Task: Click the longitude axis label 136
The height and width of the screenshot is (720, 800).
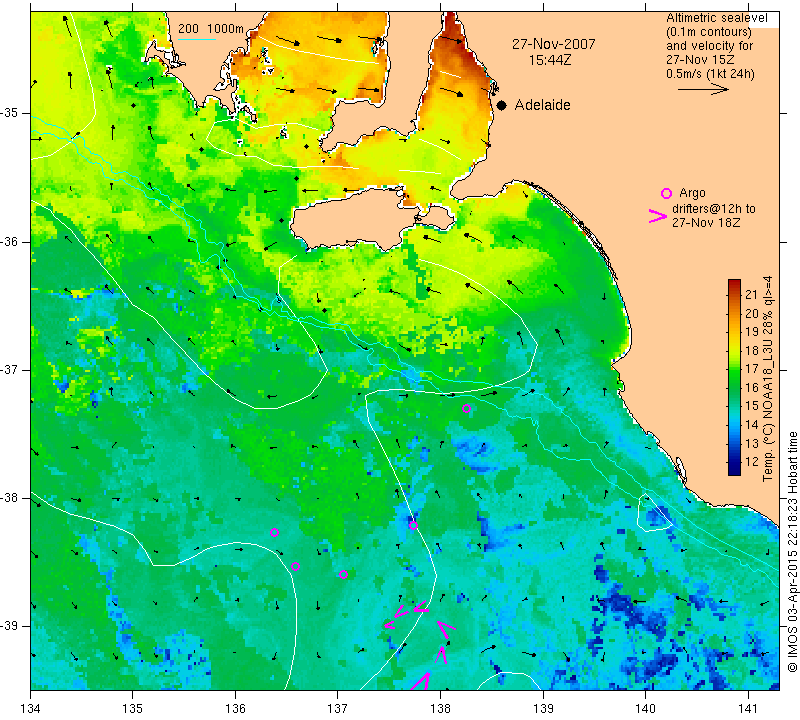Action: click(235, 709)
